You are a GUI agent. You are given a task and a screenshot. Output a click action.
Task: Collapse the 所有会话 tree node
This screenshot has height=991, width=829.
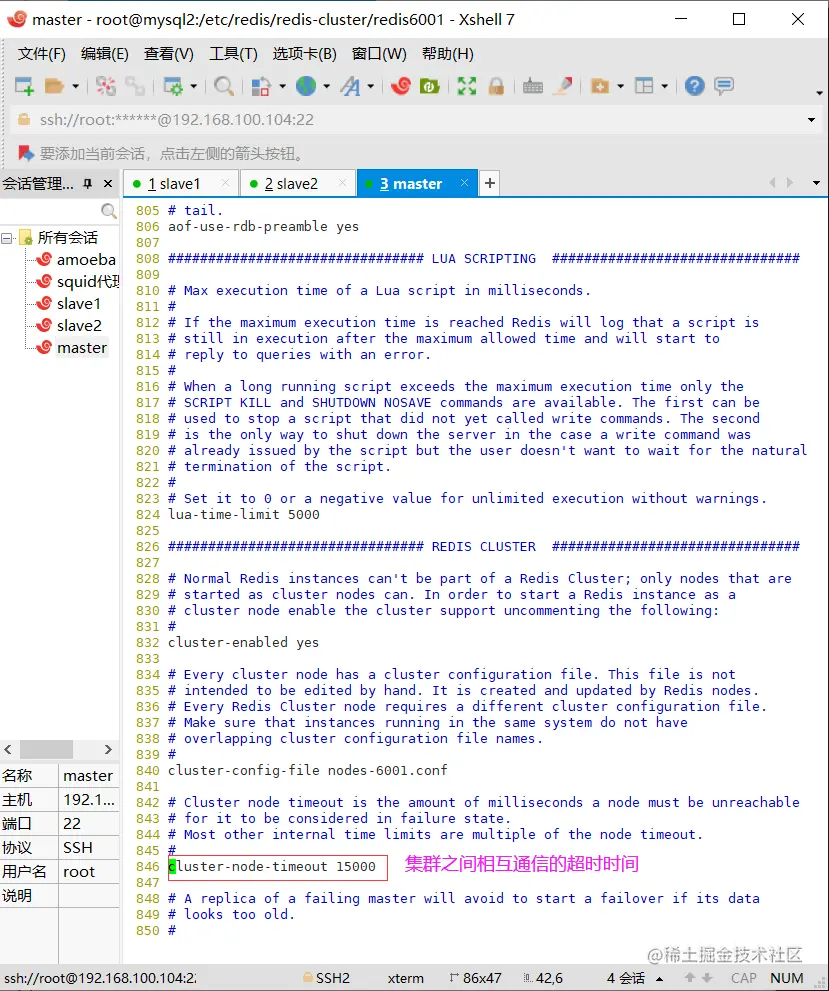tap(7, 238)
